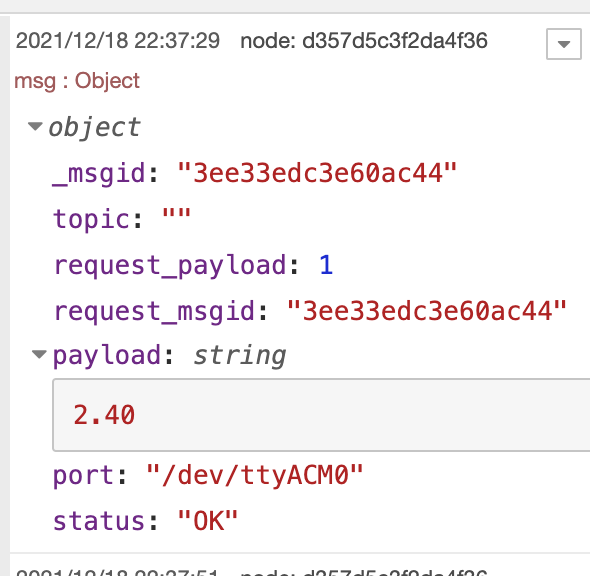
Task: Click the status "OK" value
Action: click(207, 521)
